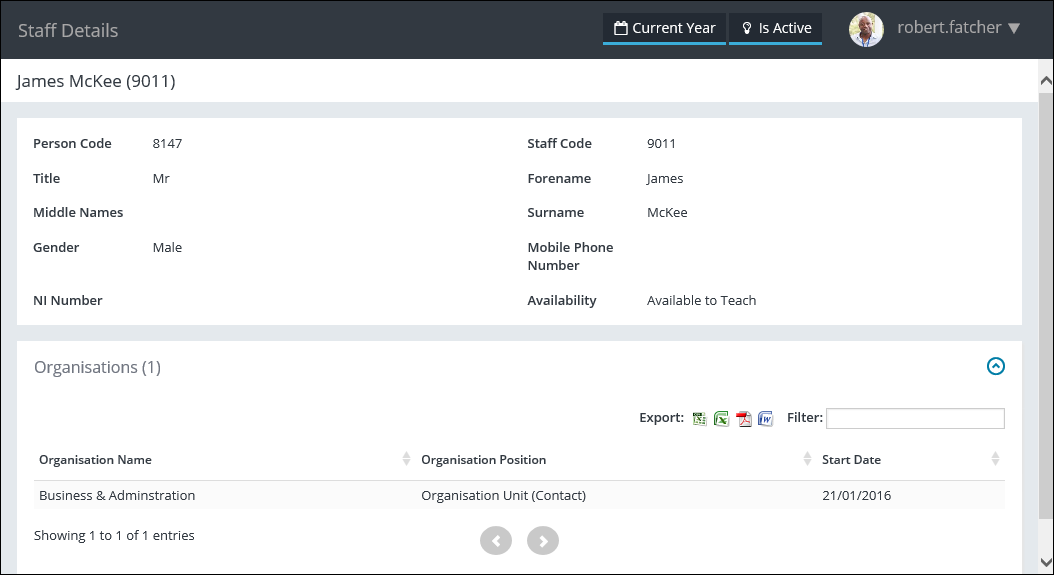Click the Organisations (1) section heading
The height and width of the screenshot is (575, 1054).
tap(97, 368)
